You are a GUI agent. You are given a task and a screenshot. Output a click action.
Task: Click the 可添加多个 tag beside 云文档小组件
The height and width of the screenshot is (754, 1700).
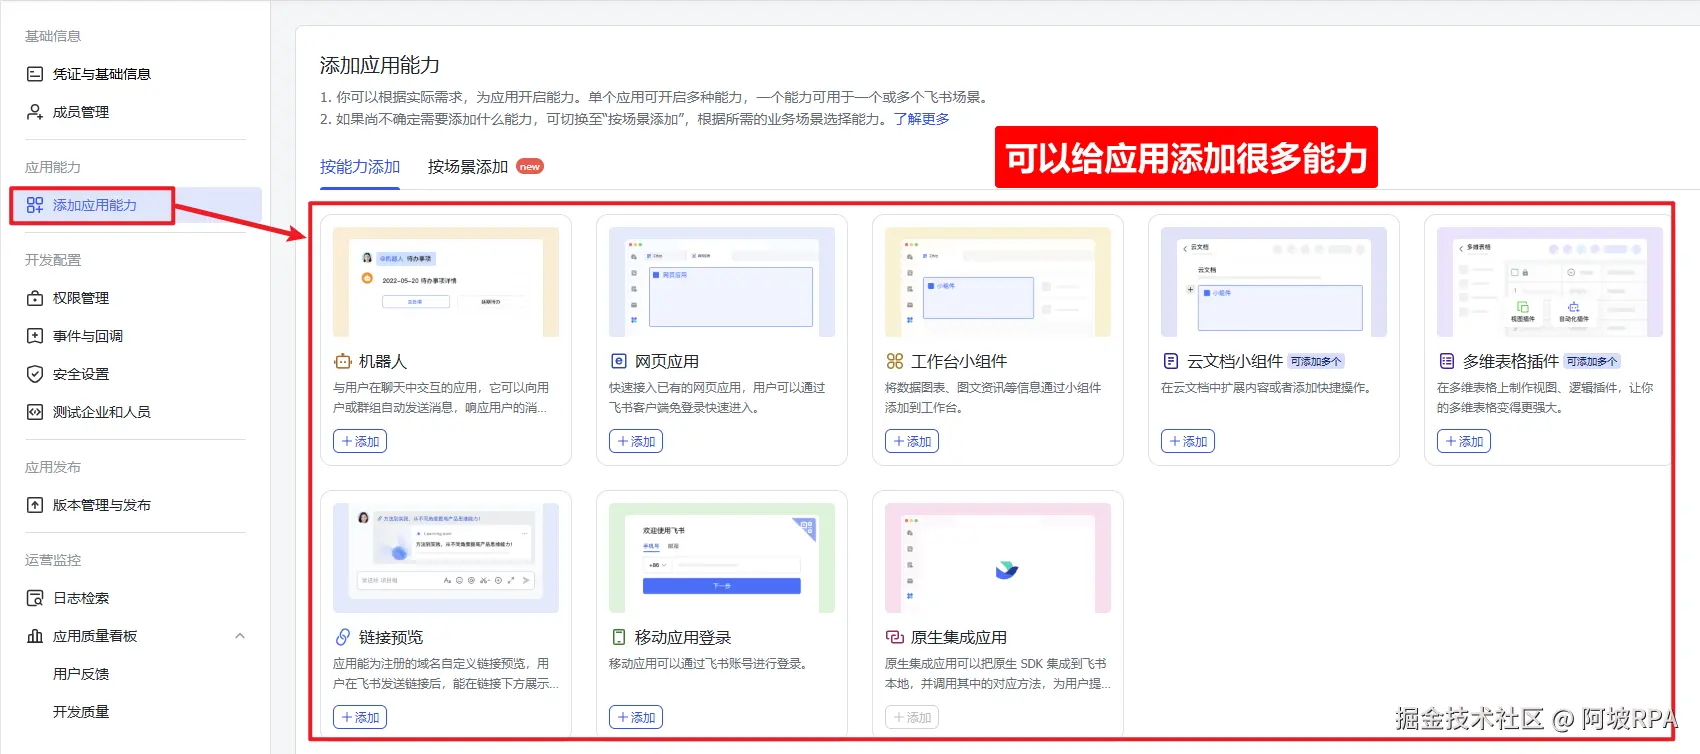point(1317,362)
